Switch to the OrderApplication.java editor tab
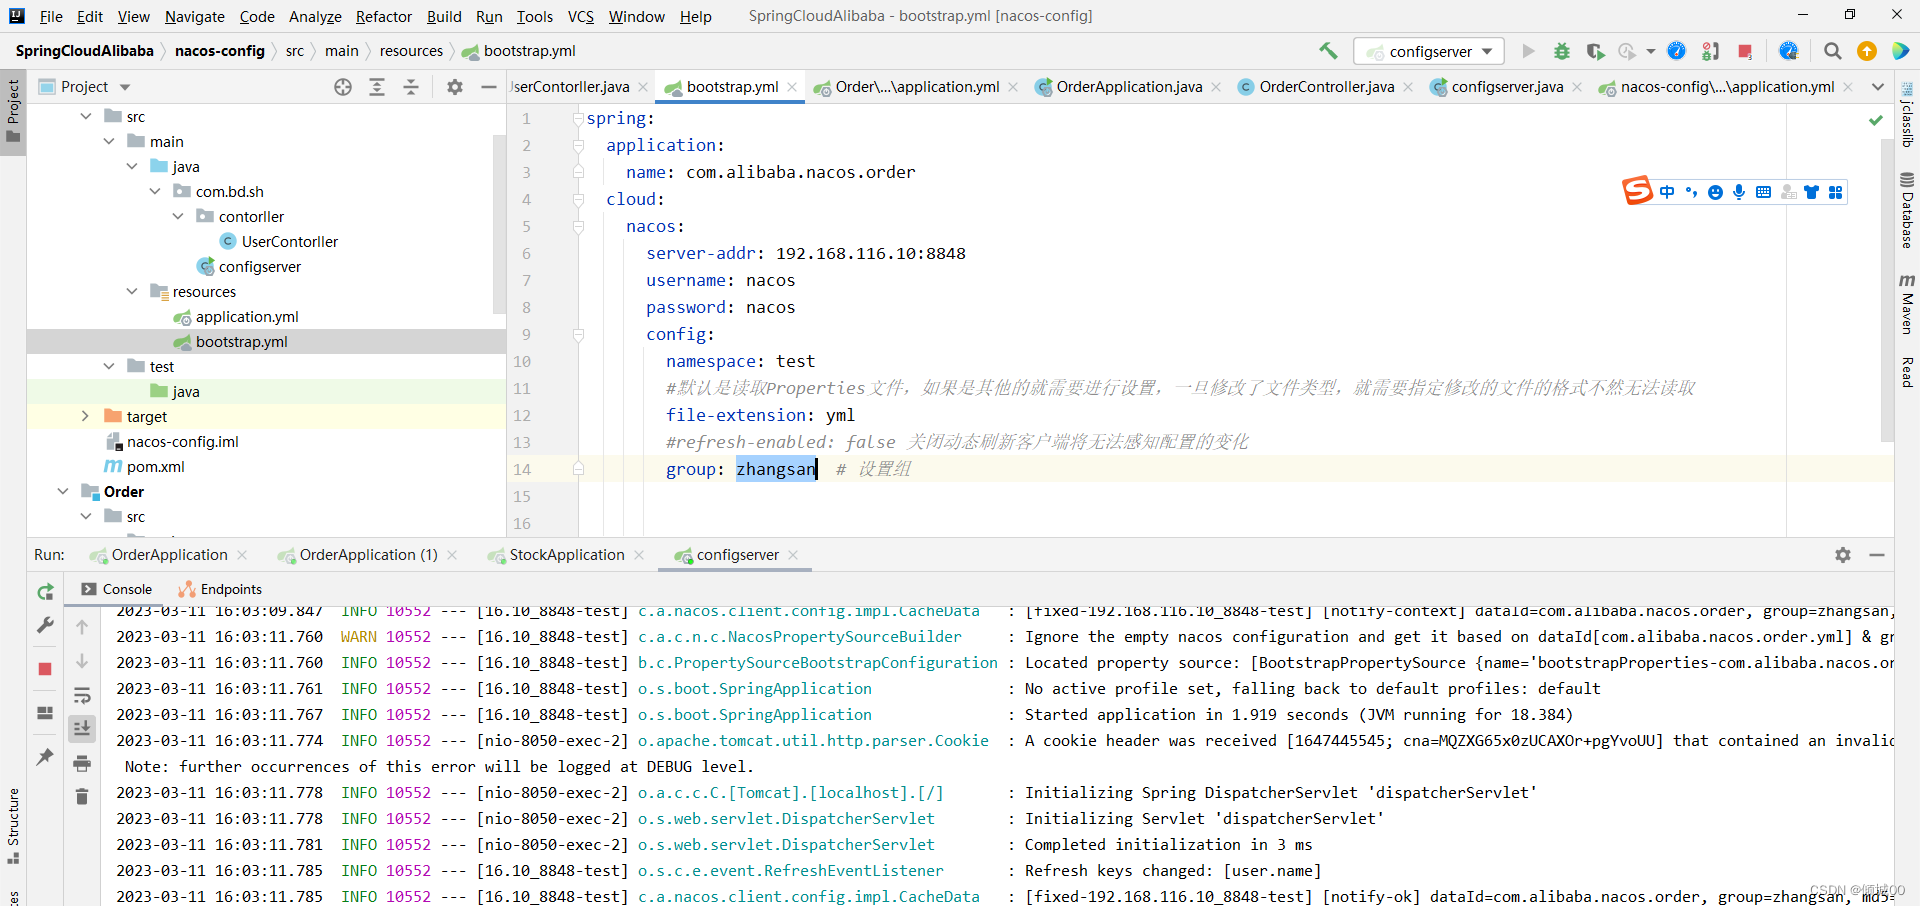Image resolution: width=1920 pixels, height=906 pixels. tap(1129, 87)
